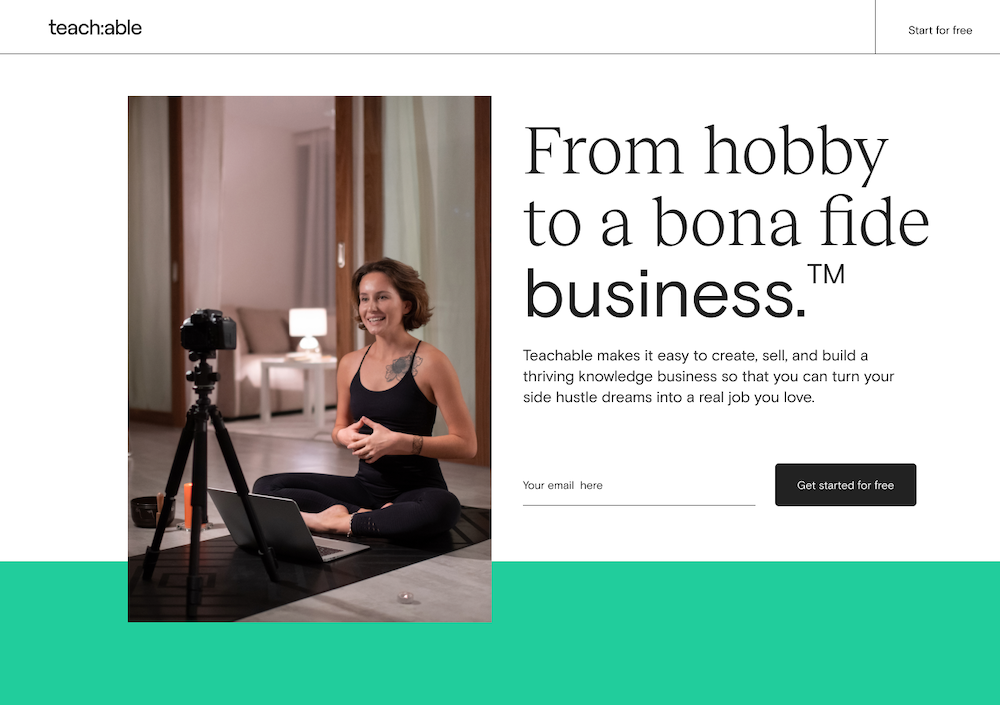Click the TM trademark symbol
The height and width of the screenshot is (705, 1000).
click(x=826, y=274)
